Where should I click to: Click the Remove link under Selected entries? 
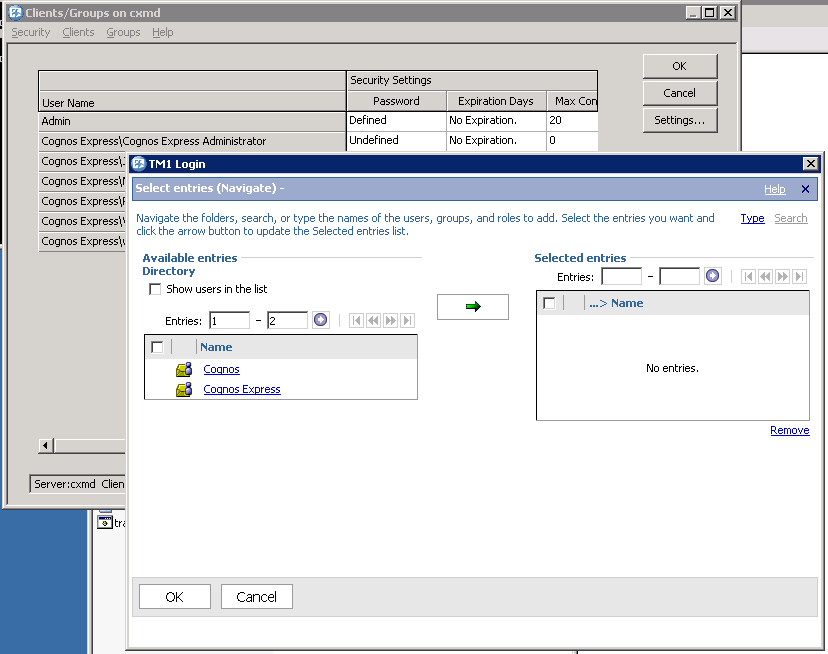(x=789, y=430)
